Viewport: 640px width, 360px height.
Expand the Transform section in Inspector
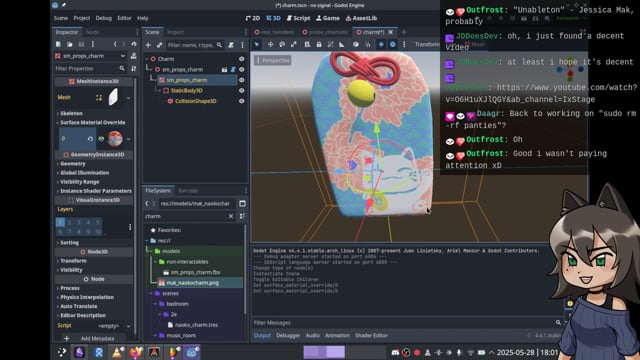click(x=73, y=261)
